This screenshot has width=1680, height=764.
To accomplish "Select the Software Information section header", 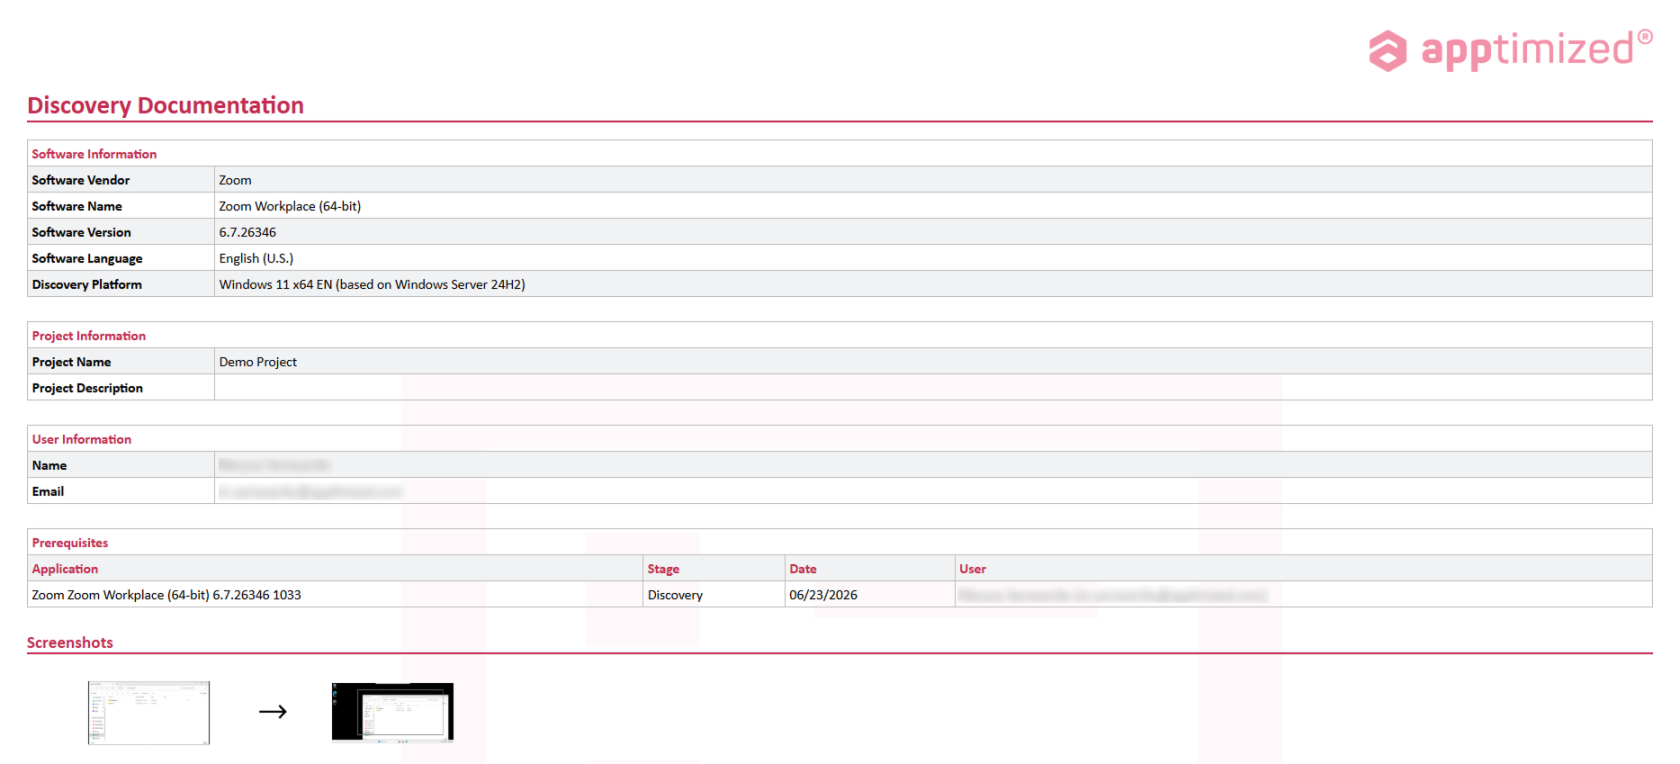I will pyautogui.click(x=94, y=154).
